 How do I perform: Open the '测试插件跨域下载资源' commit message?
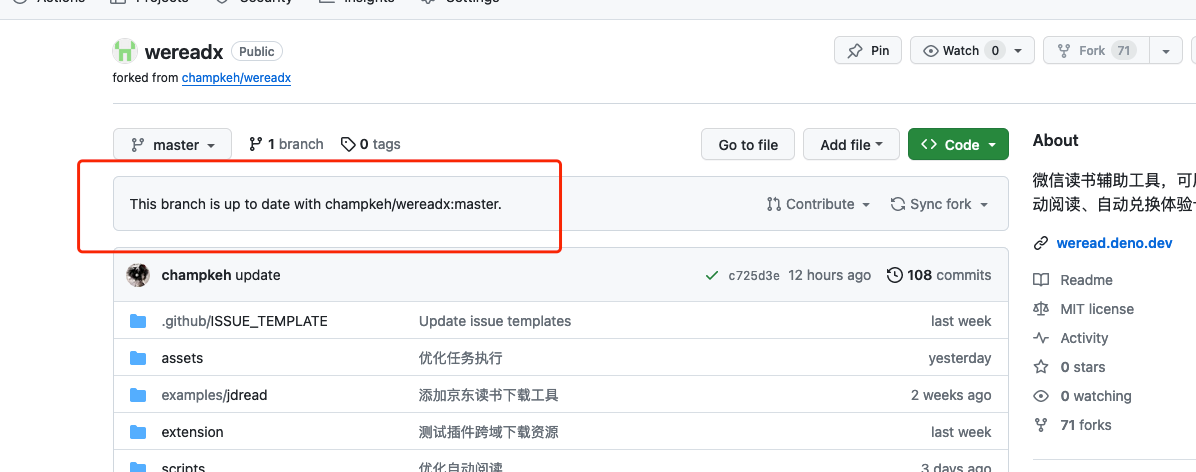[x=489, y=432]
